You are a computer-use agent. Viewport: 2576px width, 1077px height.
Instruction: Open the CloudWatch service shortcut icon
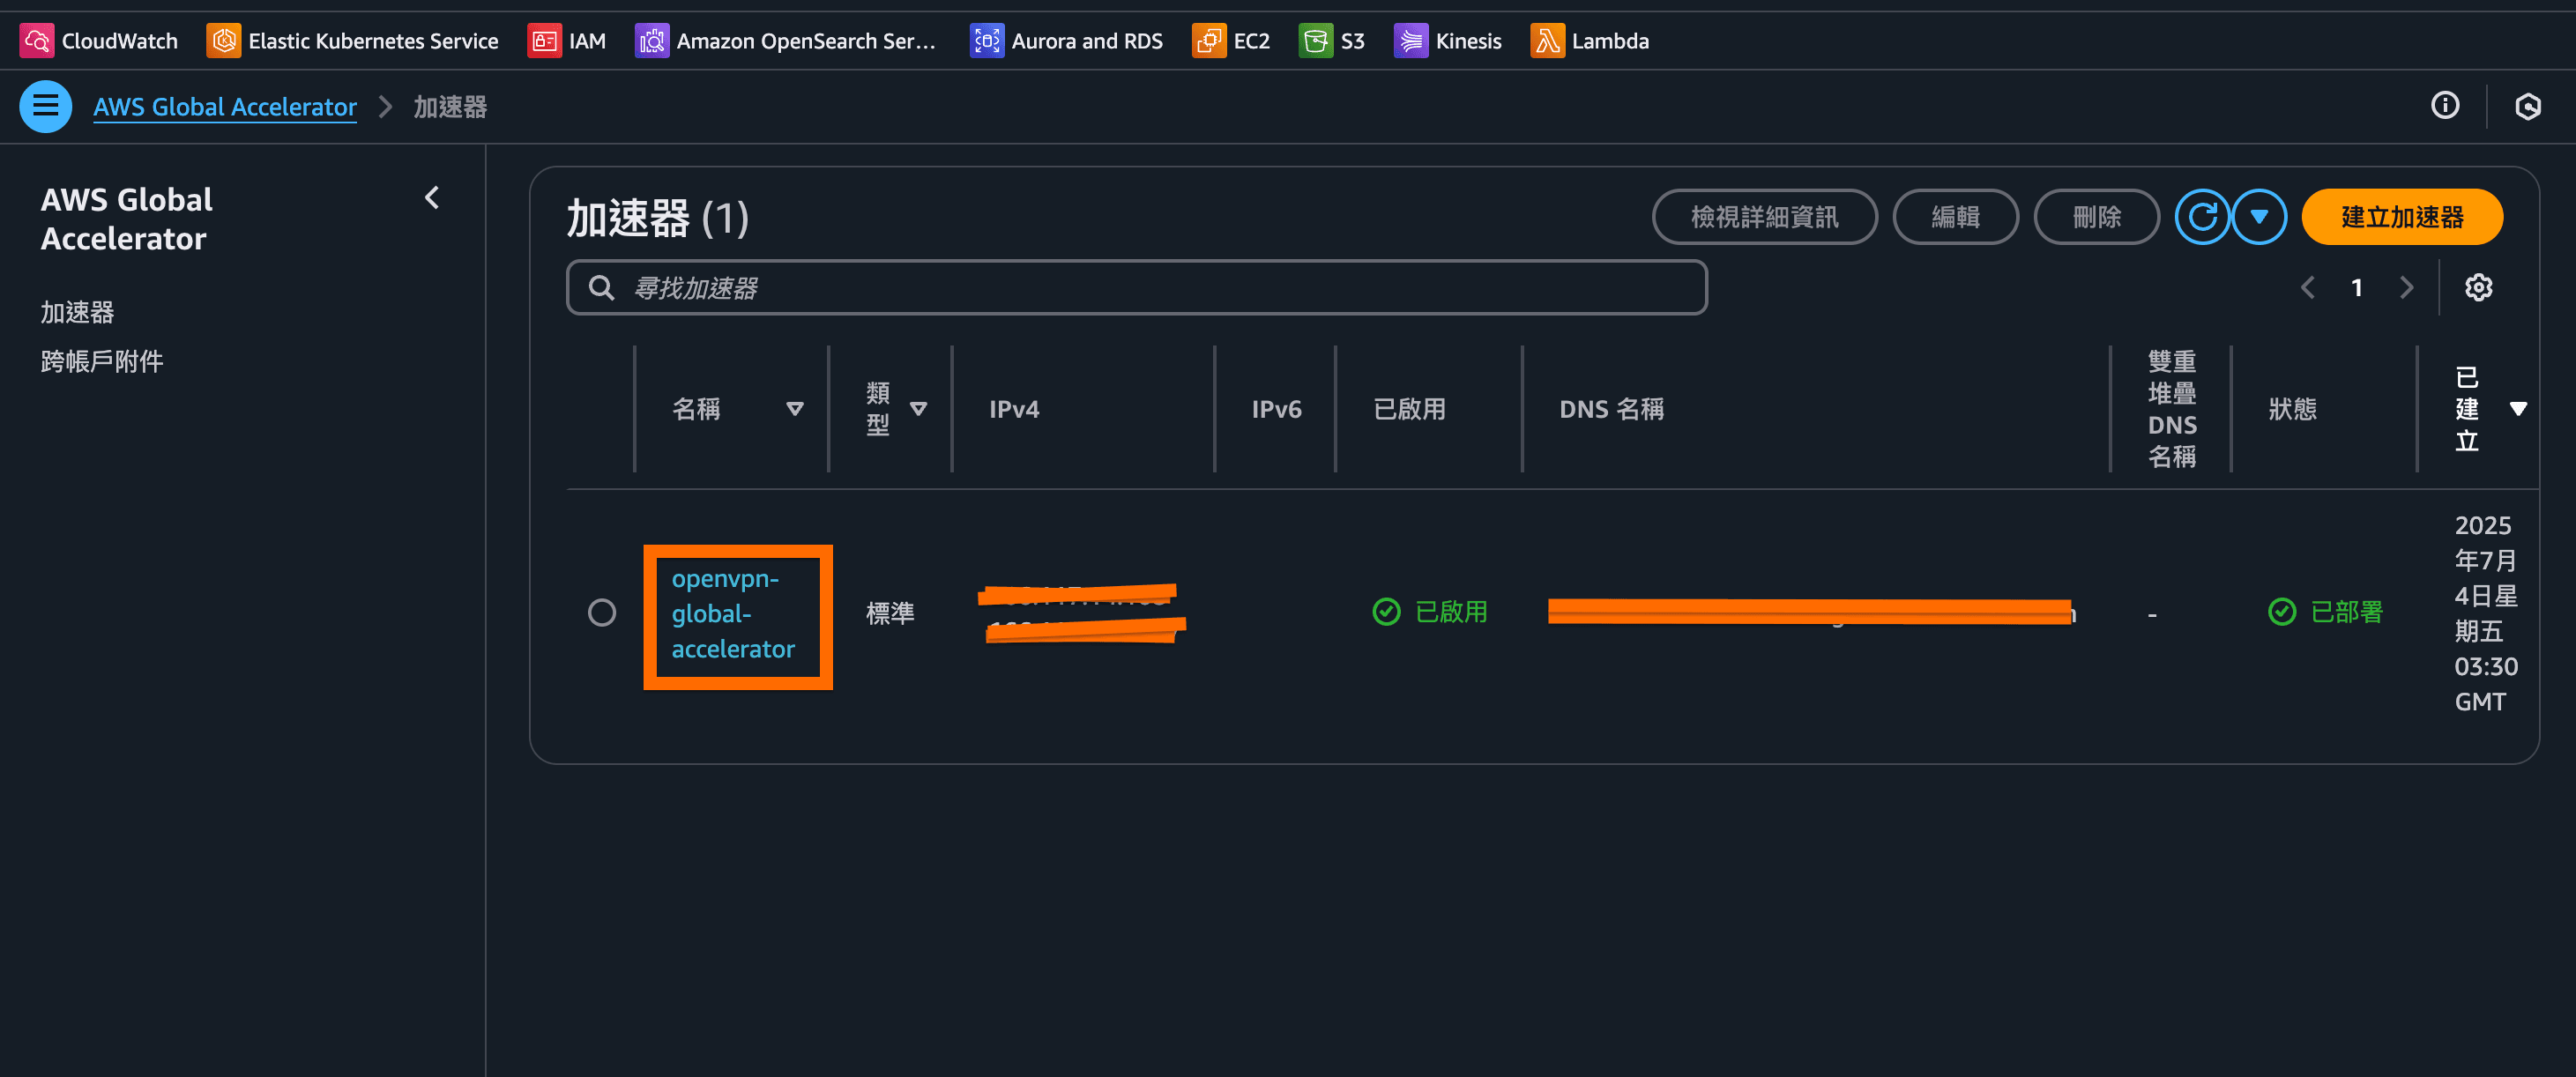coord(36,41)
